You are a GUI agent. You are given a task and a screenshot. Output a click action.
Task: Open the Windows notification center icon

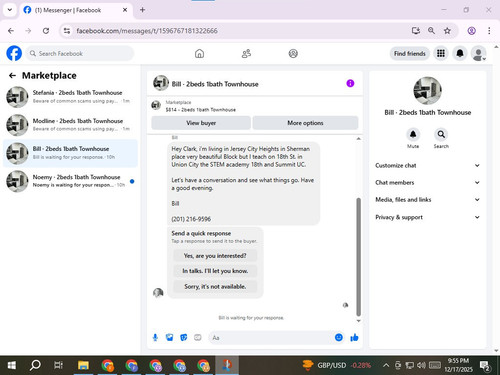(x=485, y=366)
